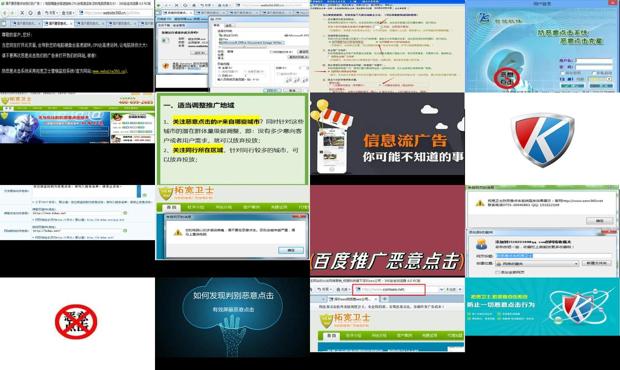Click the red-outlined address bar field
620x370 pixels.
tap(389, 289)
